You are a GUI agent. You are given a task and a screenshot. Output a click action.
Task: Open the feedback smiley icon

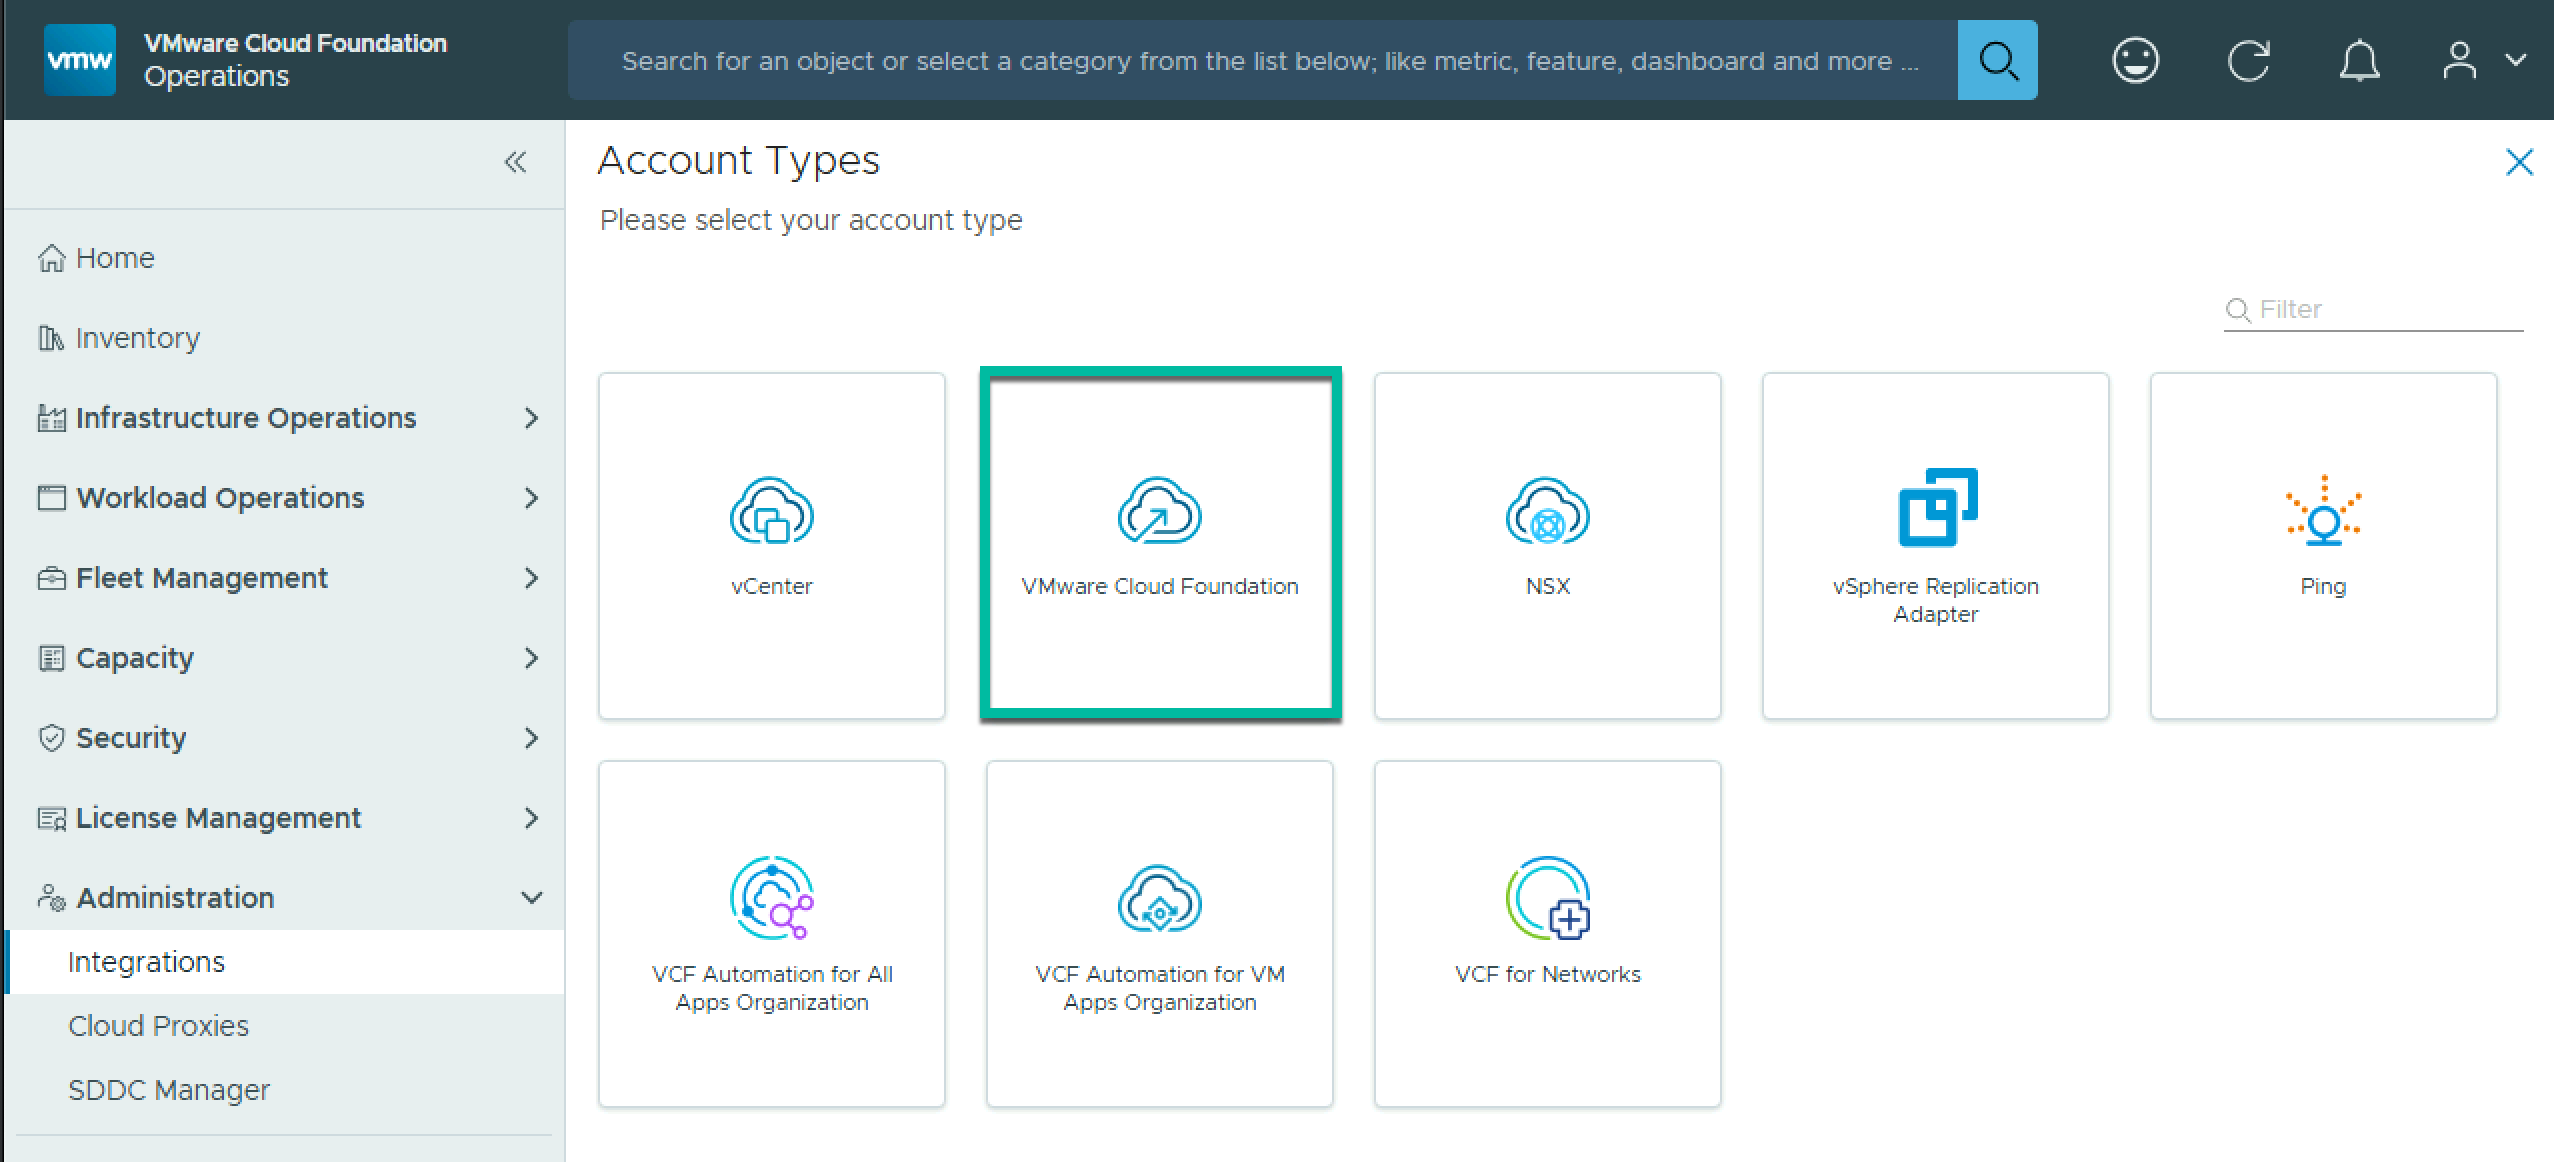click(2135, 60)
